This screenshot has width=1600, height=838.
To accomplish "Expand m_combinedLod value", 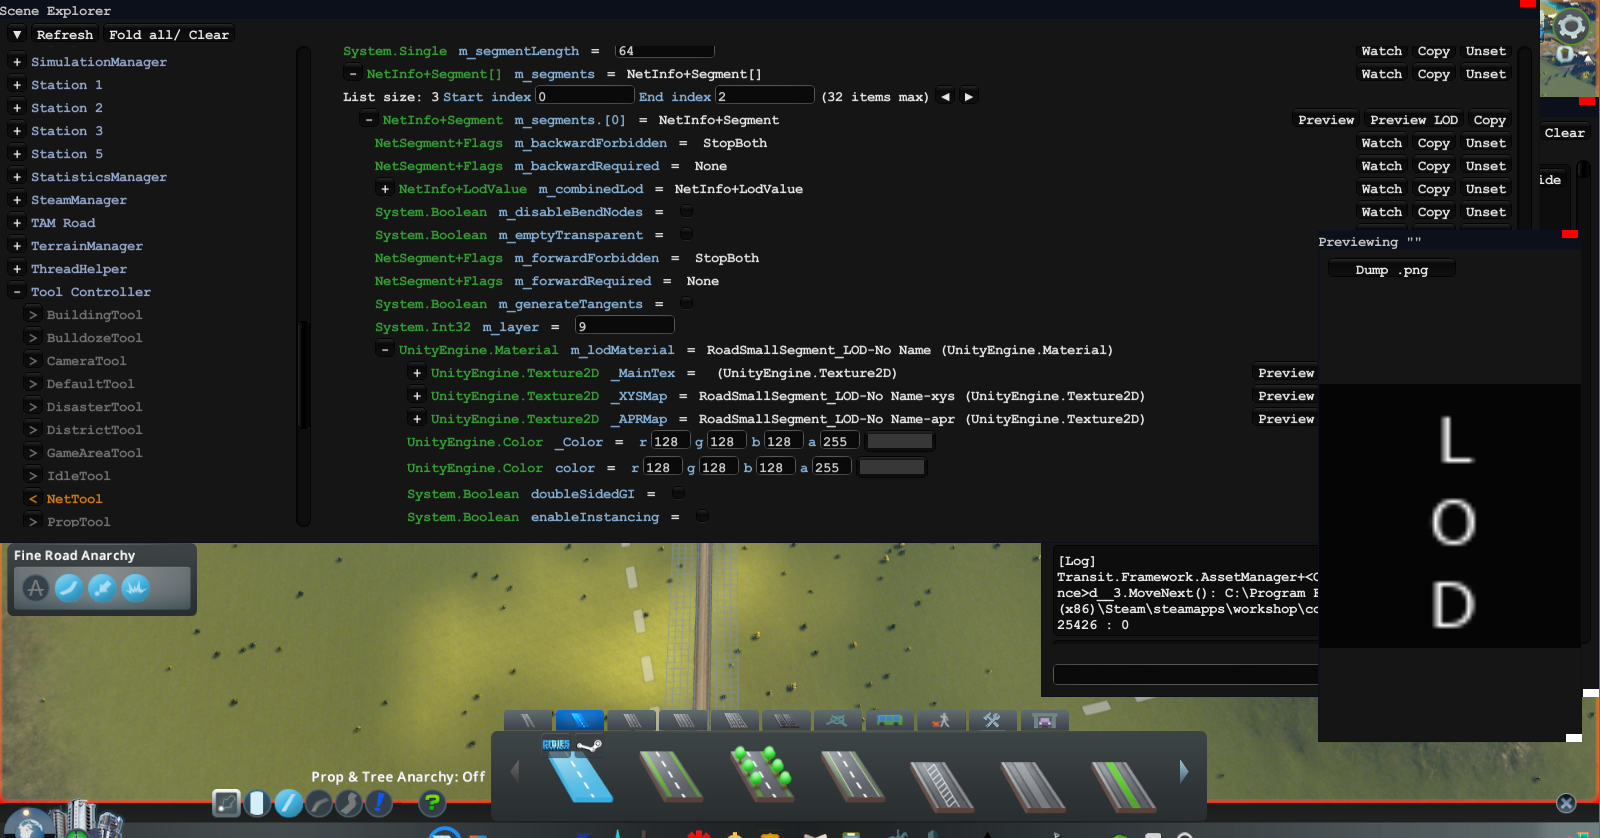I will [384, 189].
